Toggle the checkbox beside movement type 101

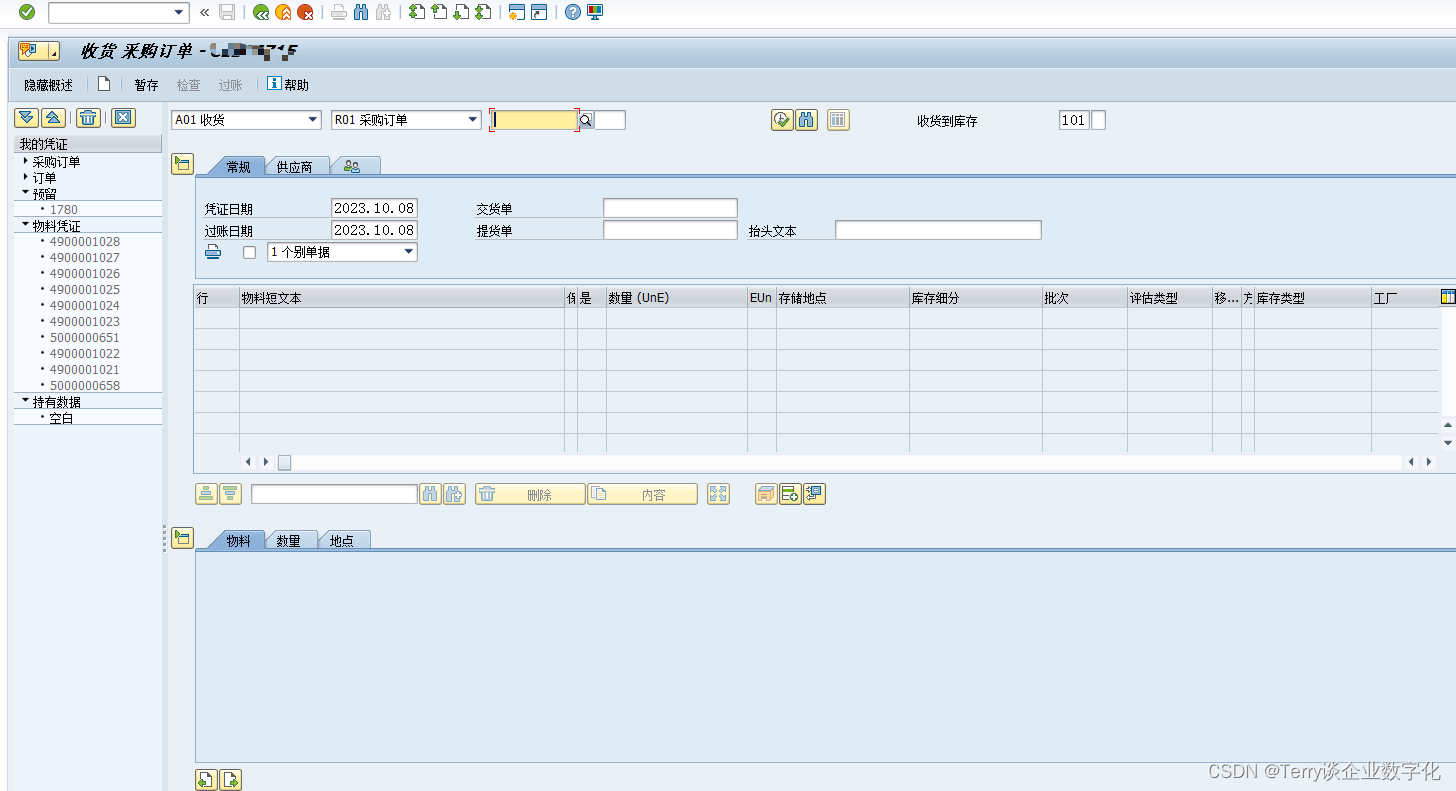pyautogui.click(x=1097, y=120)
